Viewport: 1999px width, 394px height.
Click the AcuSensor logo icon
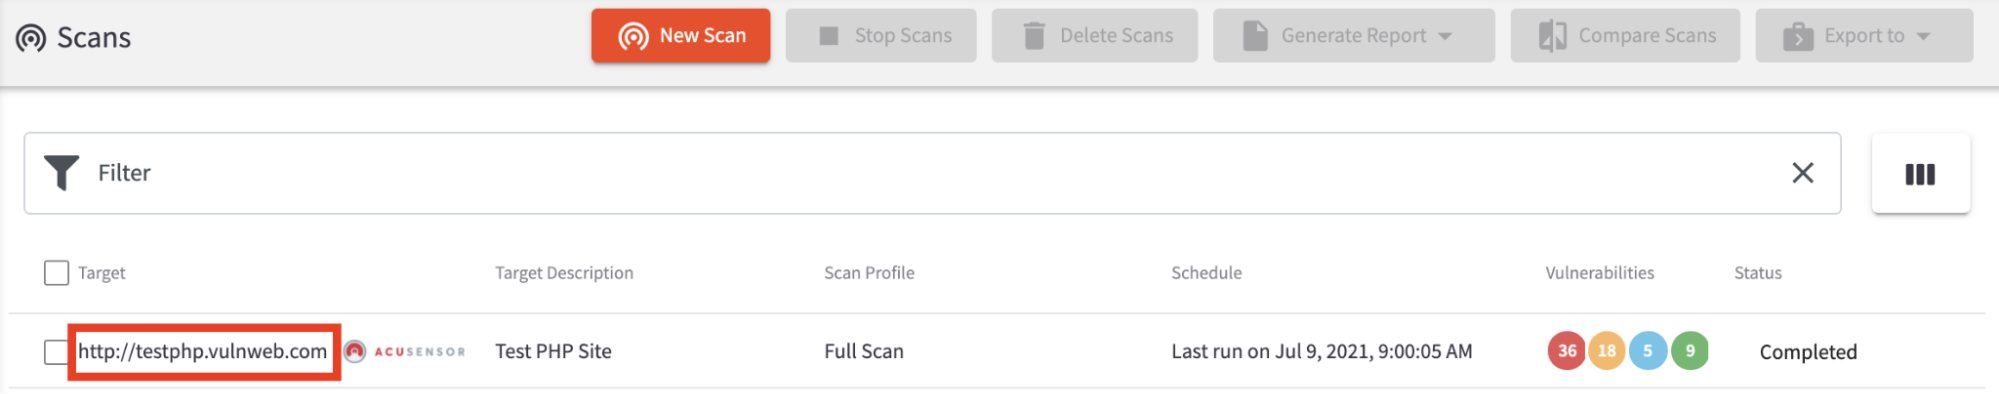[x=355, y=351]
